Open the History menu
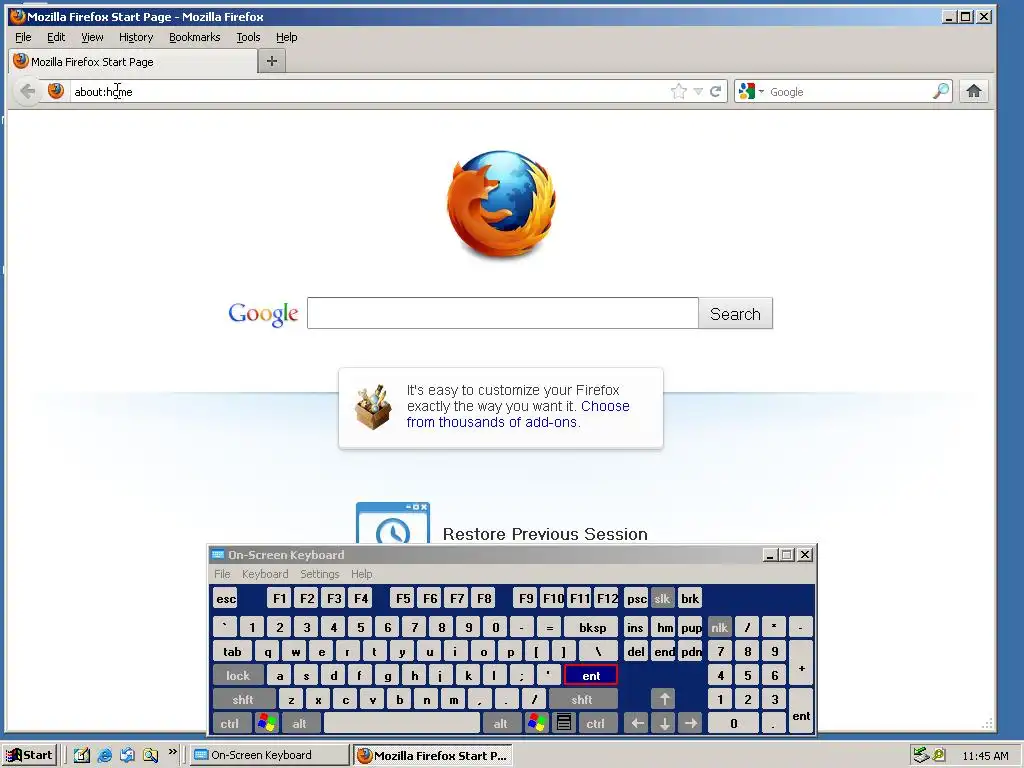Viewport: 1024px width, 768px height. (x=136, y=37)
